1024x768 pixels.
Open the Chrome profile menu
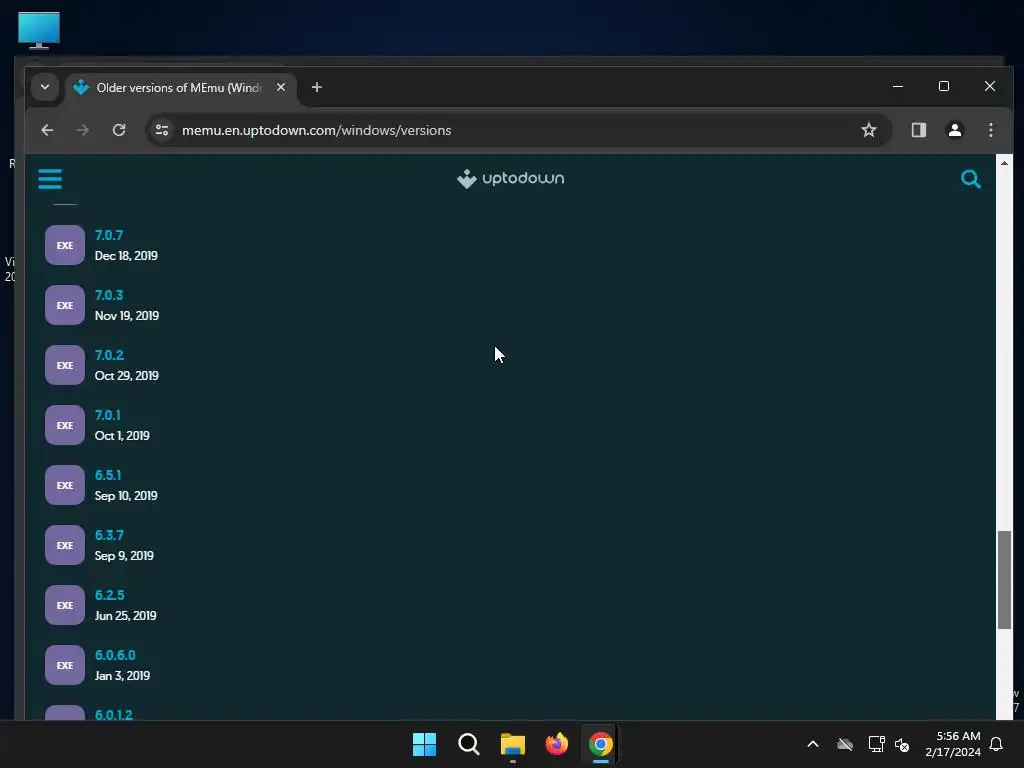(955, 130)
